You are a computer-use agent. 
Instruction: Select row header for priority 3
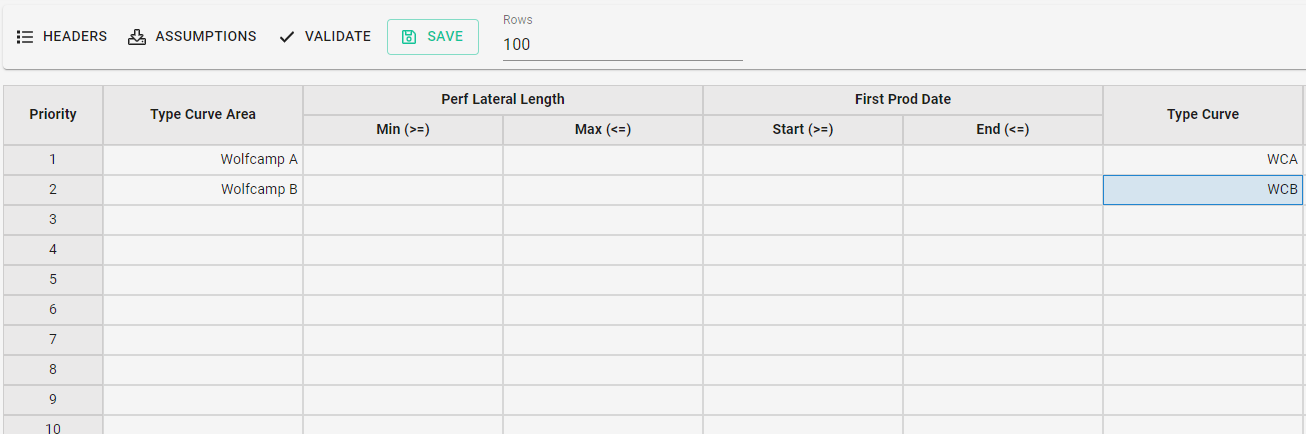(x=53, y=220)
